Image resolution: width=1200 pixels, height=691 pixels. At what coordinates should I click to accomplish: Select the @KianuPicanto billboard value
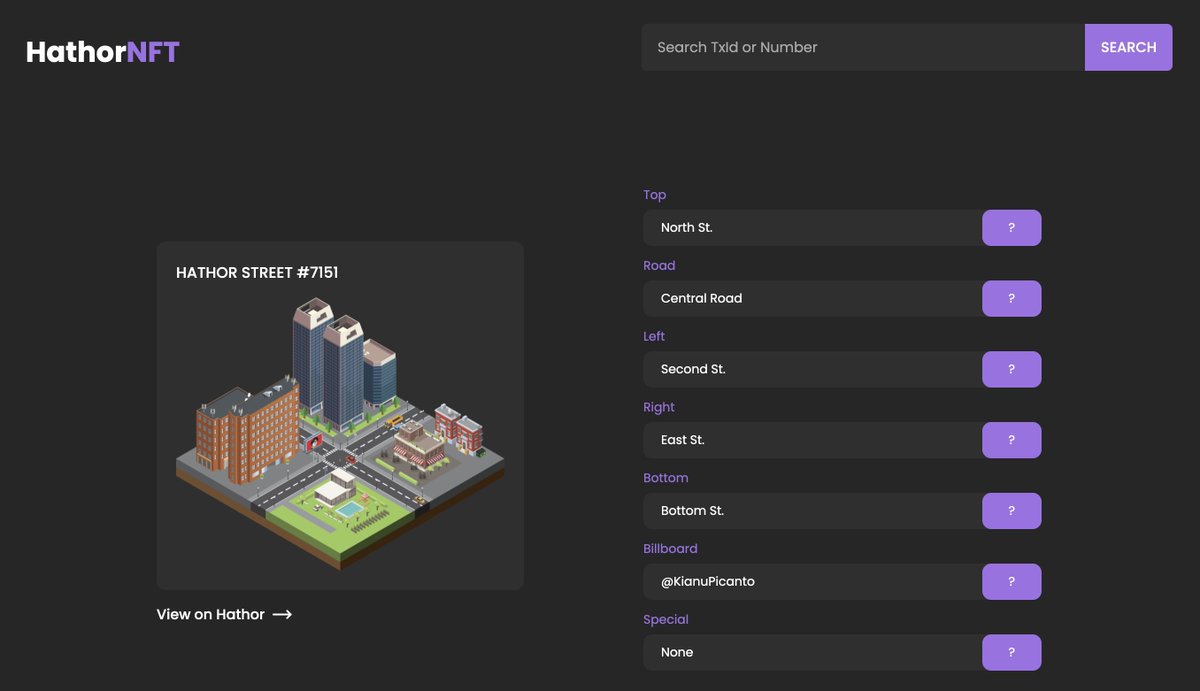point(812,582)
